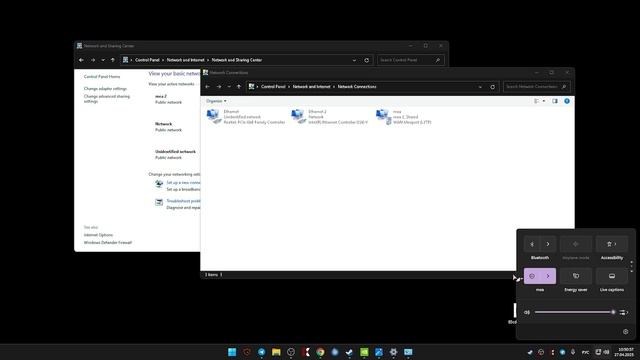Toggle Bluetooth in quick settings
Screen dimensions: 640x360
pos(532,244)
